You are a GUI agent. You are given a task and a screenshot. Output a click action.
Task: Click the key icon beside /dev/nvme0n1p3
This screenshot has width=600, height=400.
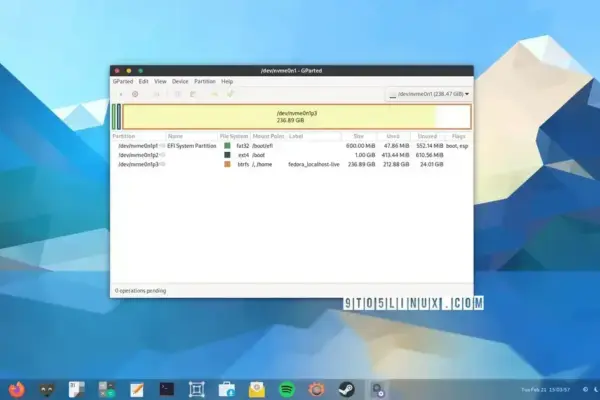tap(162, 164)
